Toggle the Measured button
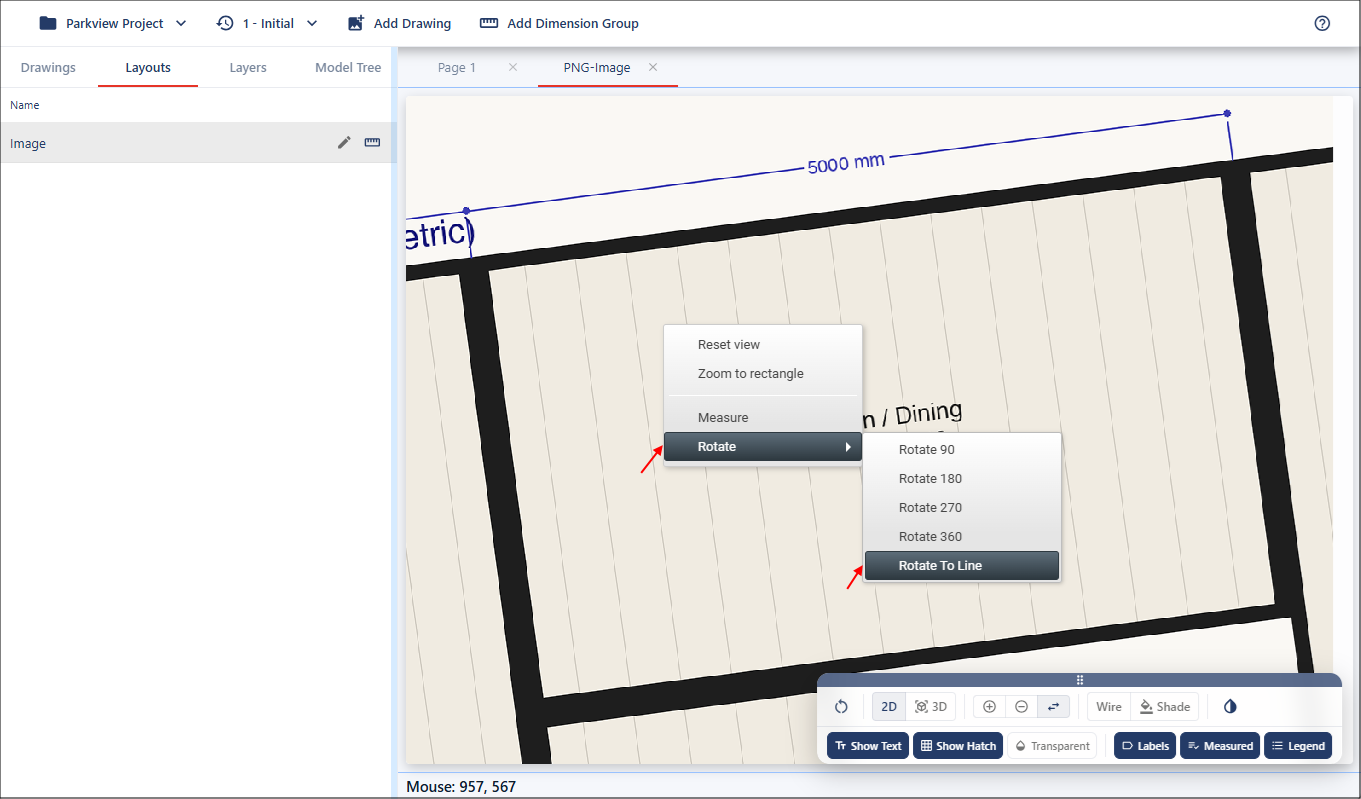 [x=1220, y=745]
